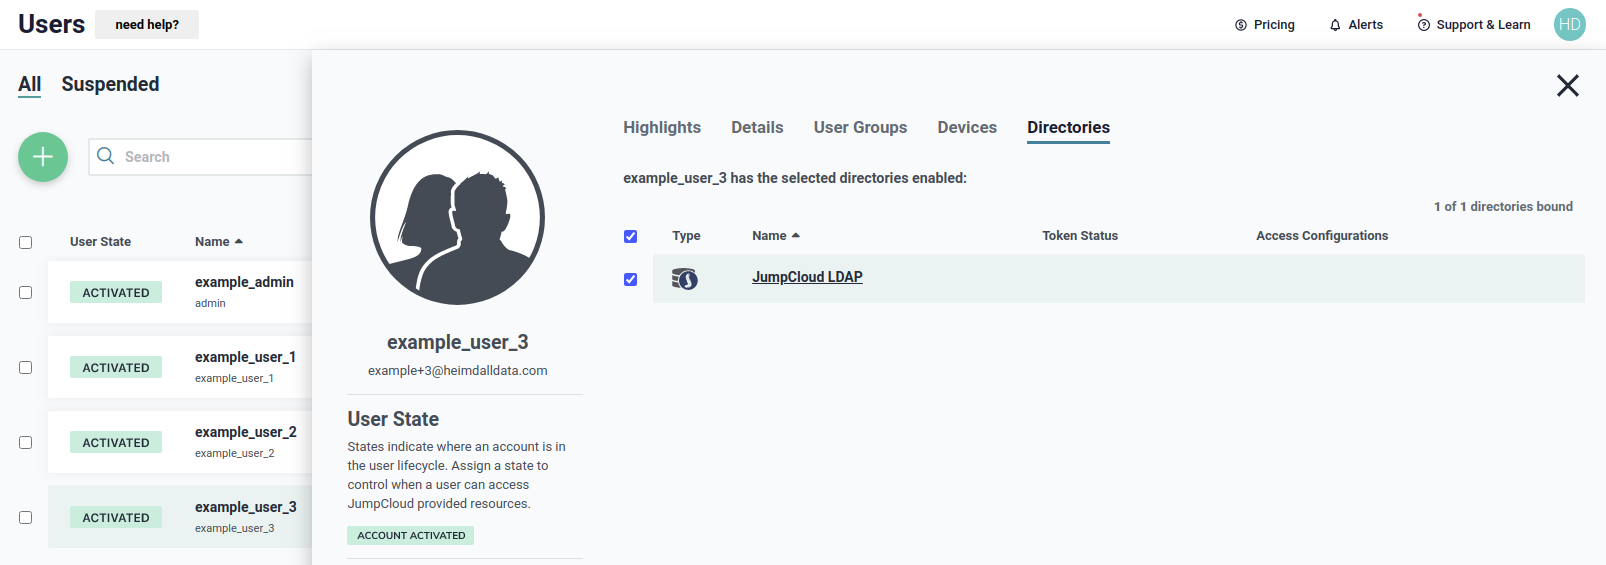1606x565 pixels.
Task: Select the example_admin user checkbox
Action: click(26, 293)
